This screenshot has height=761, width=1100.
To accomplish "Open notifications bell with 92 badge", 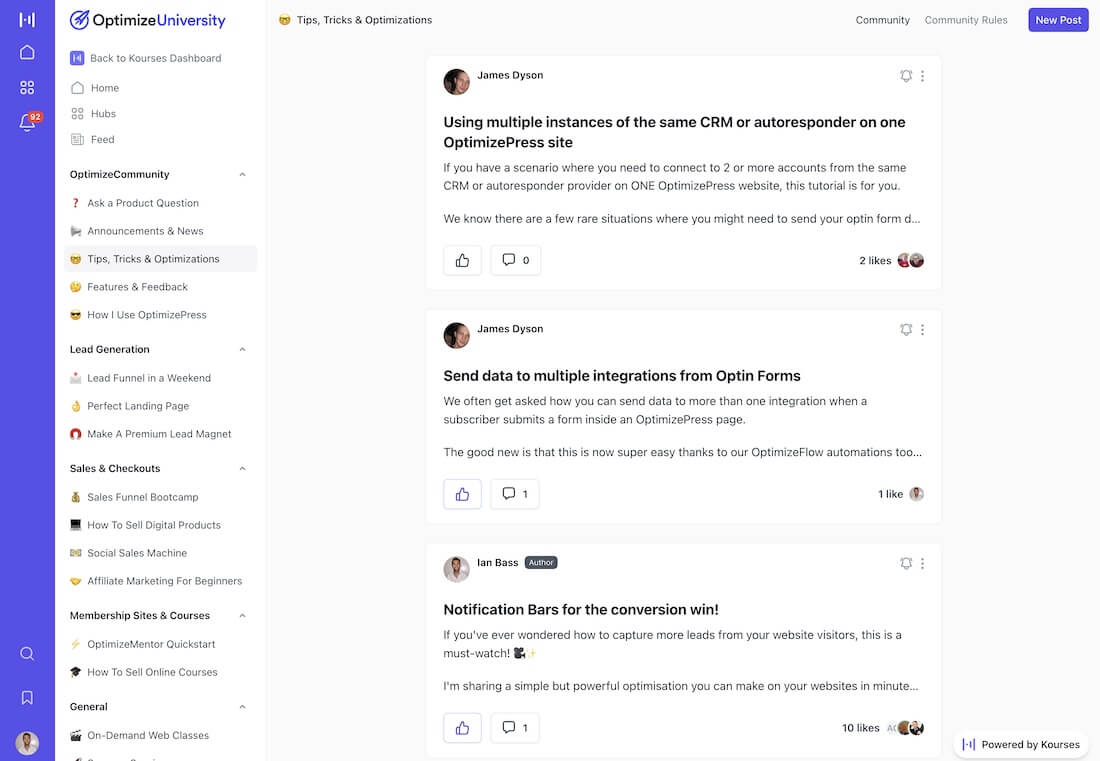I will point(29,121).
